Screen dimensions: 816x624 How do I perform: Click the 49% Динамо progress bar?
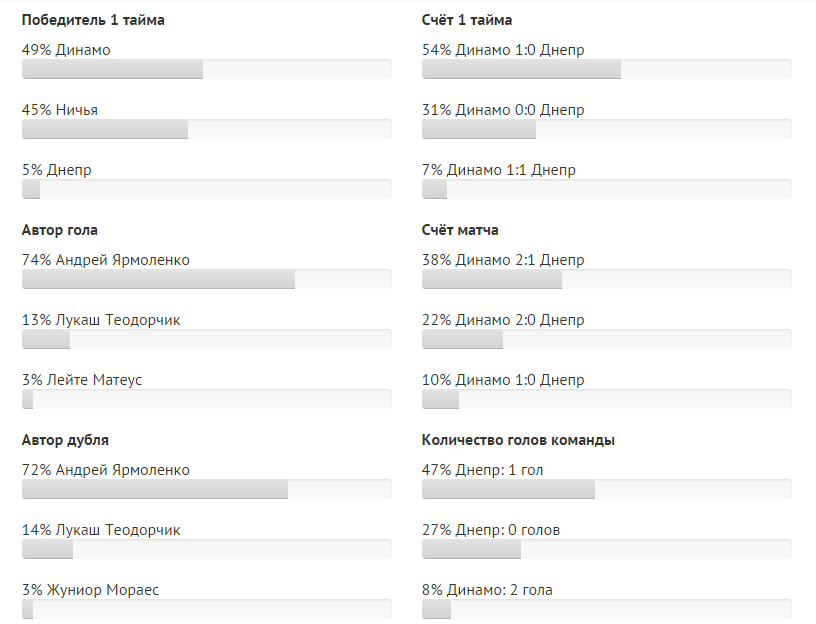click(x=206, y=69)
